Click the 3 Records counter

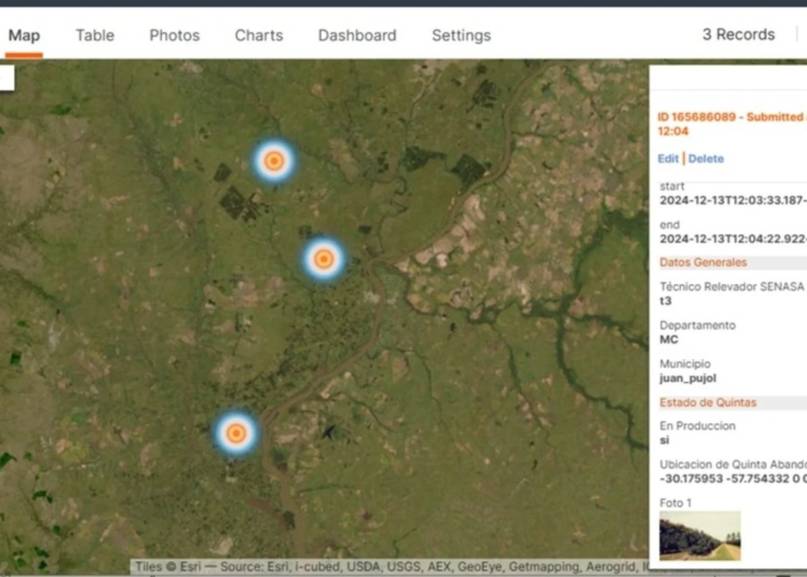click(x=740, y=34)
